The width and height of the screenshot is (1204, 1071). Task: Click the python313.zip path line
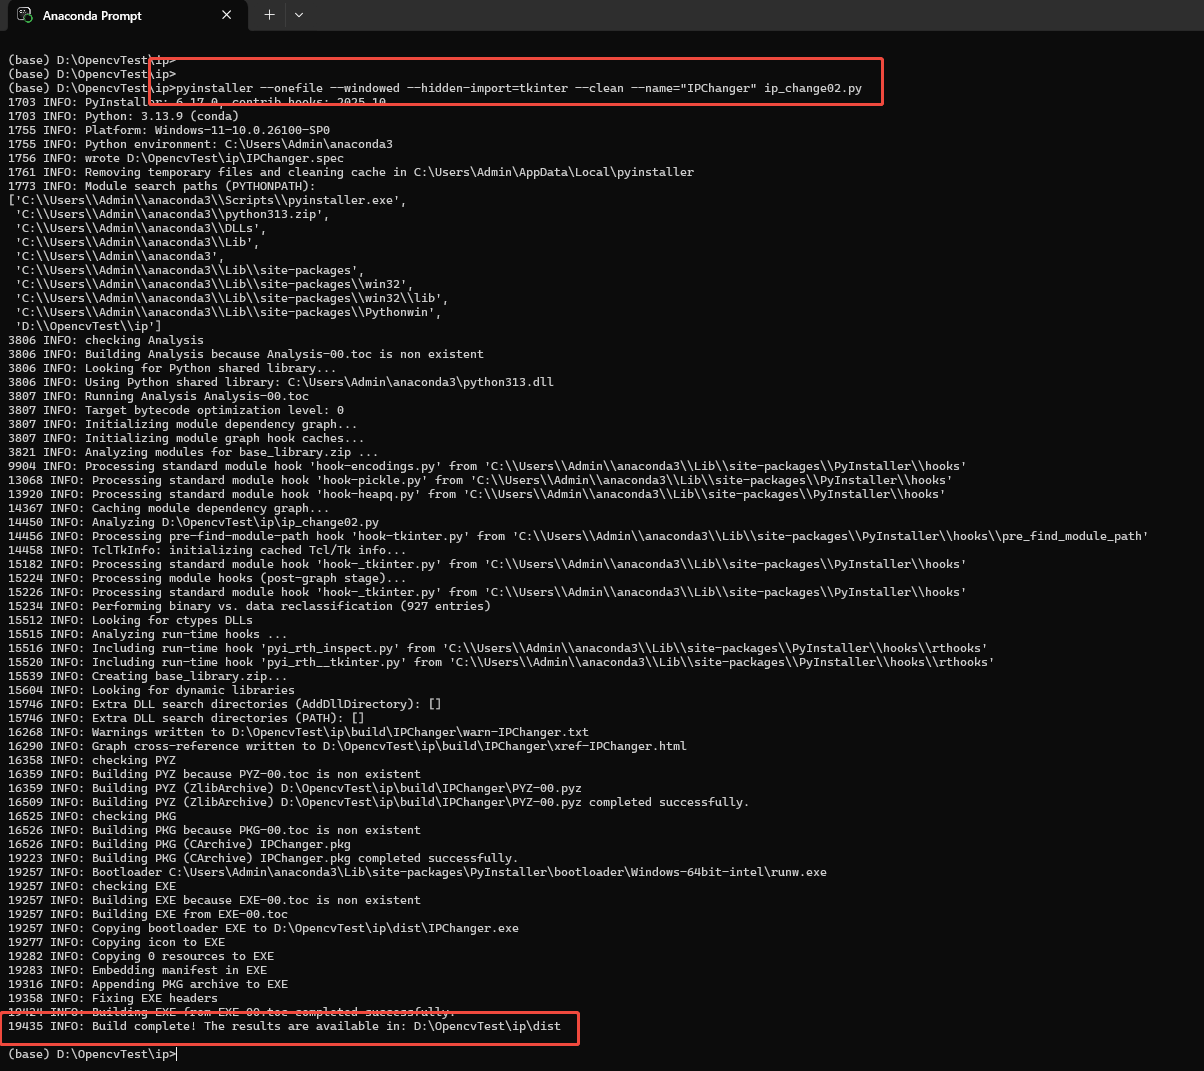(x=172, y=214)
